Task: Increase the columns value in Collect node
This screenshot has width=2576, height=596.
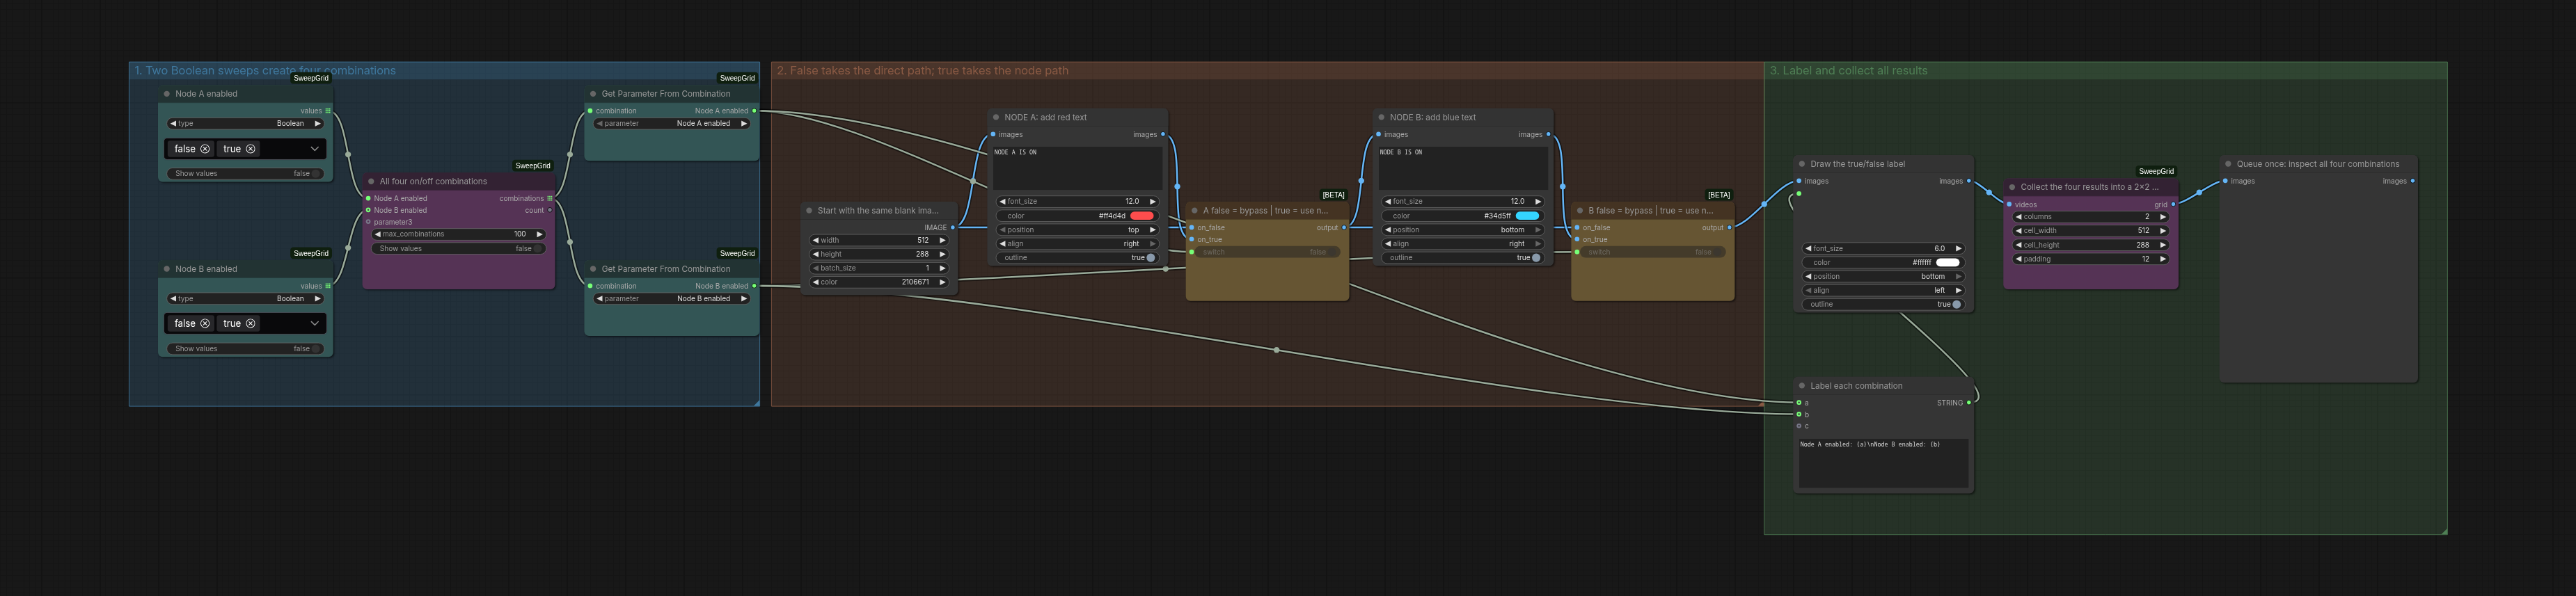Action: click(2163, 217)
